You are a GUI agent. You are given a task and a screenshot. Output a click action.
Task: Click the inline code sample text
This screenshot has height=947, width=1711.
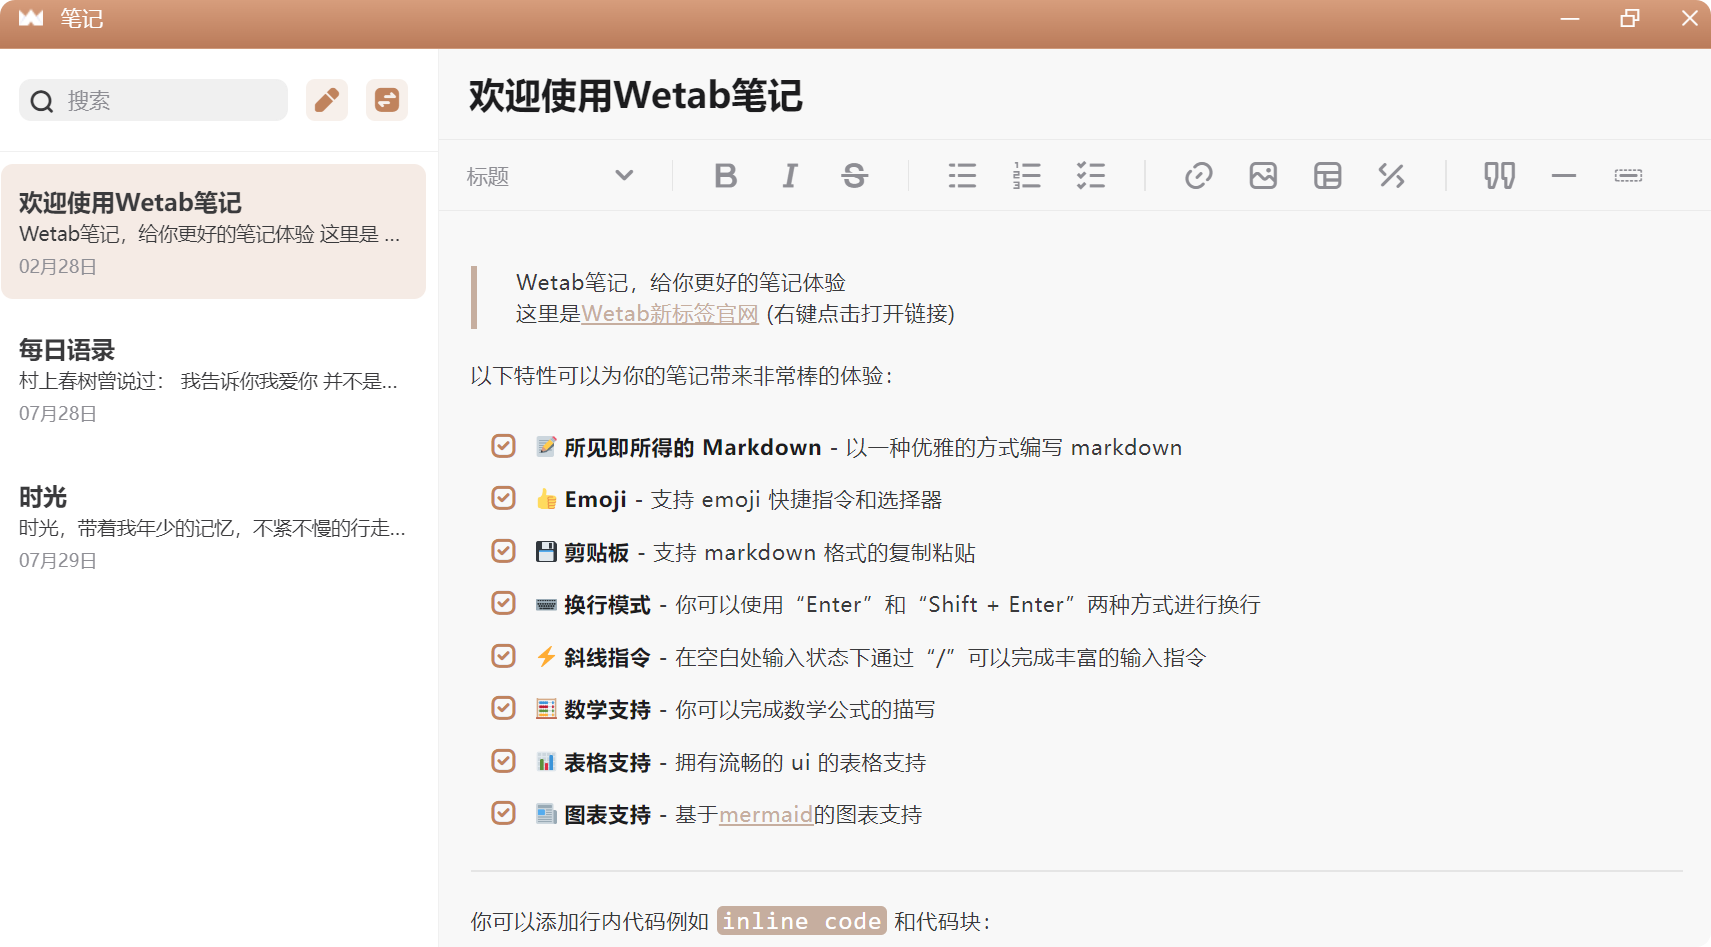point(802,921)
